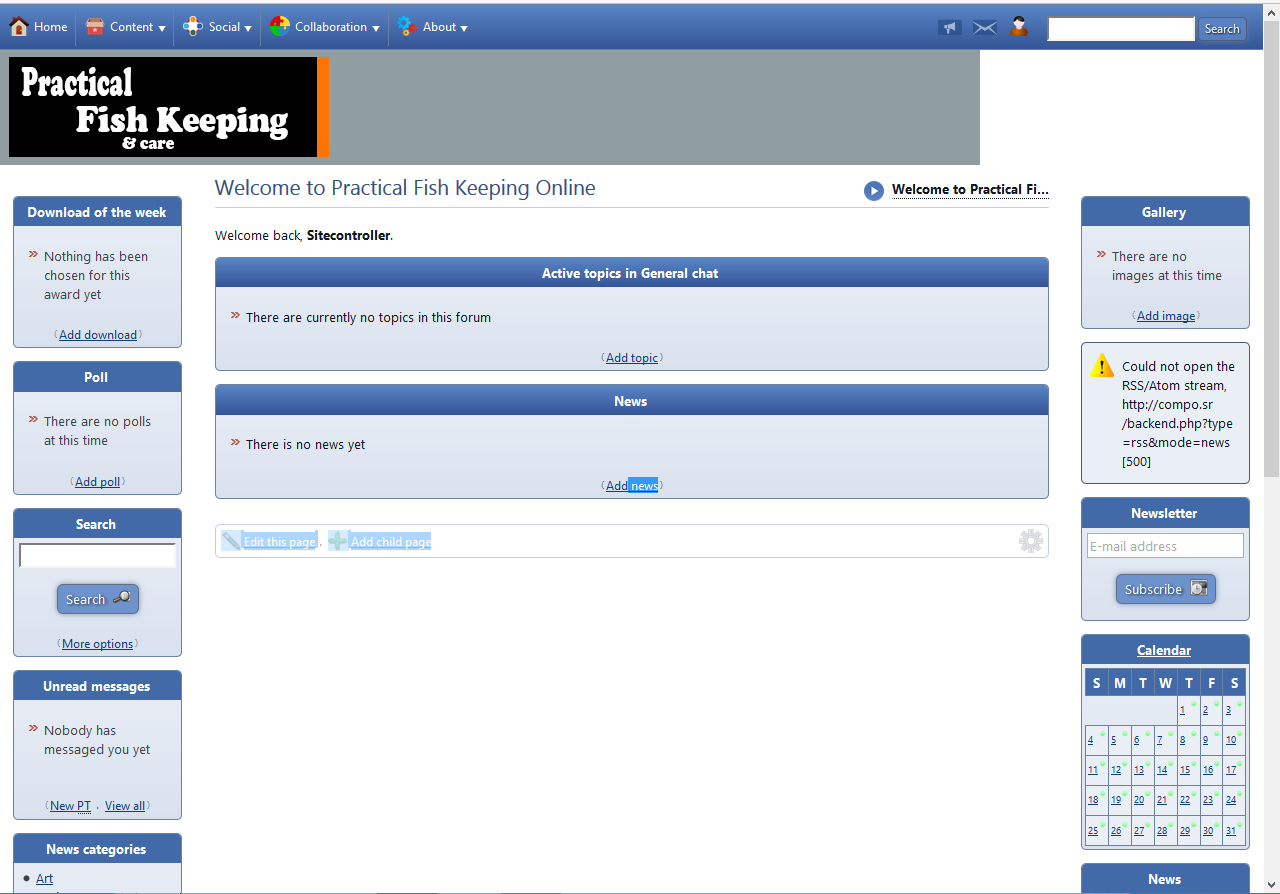Click the sidebar Search text box
This screenshot has width=1280, height=894.
click(x=97, y=555)
